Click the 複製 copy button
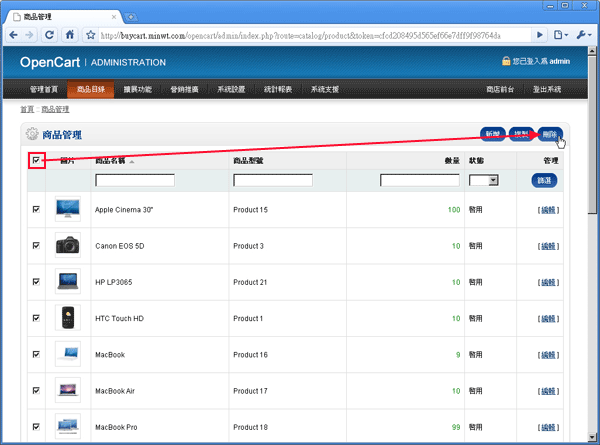 (x=522, y=134)
